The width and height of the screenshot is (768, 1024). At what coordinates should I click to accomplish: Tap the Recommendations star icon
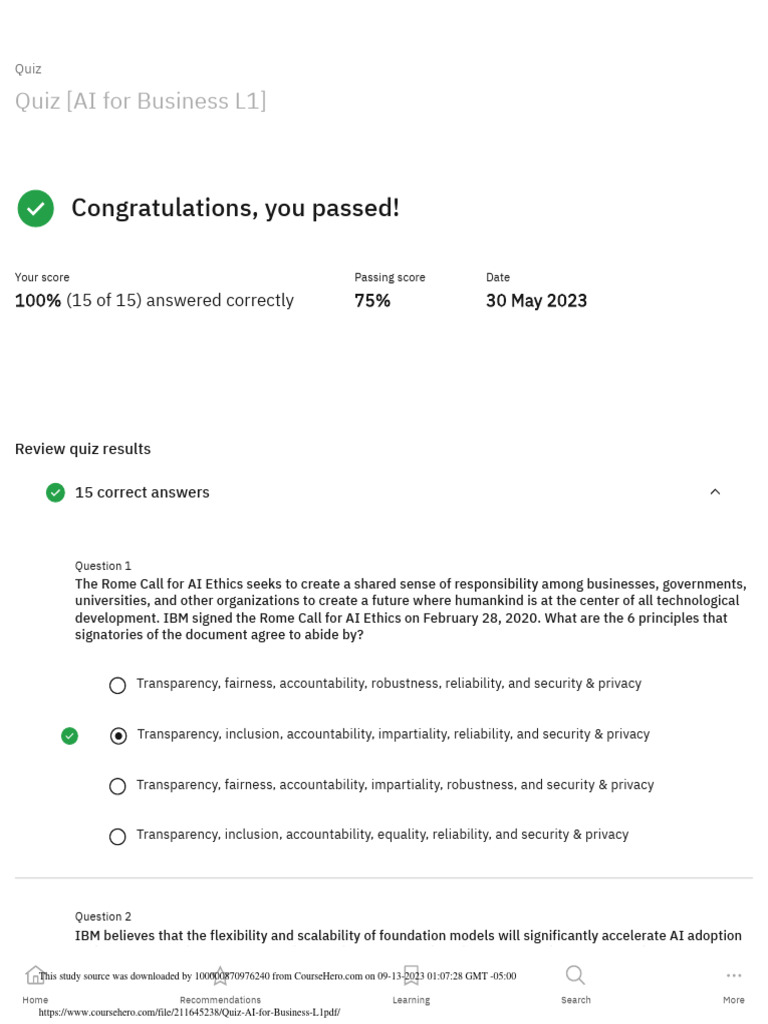tap(220, 975)
